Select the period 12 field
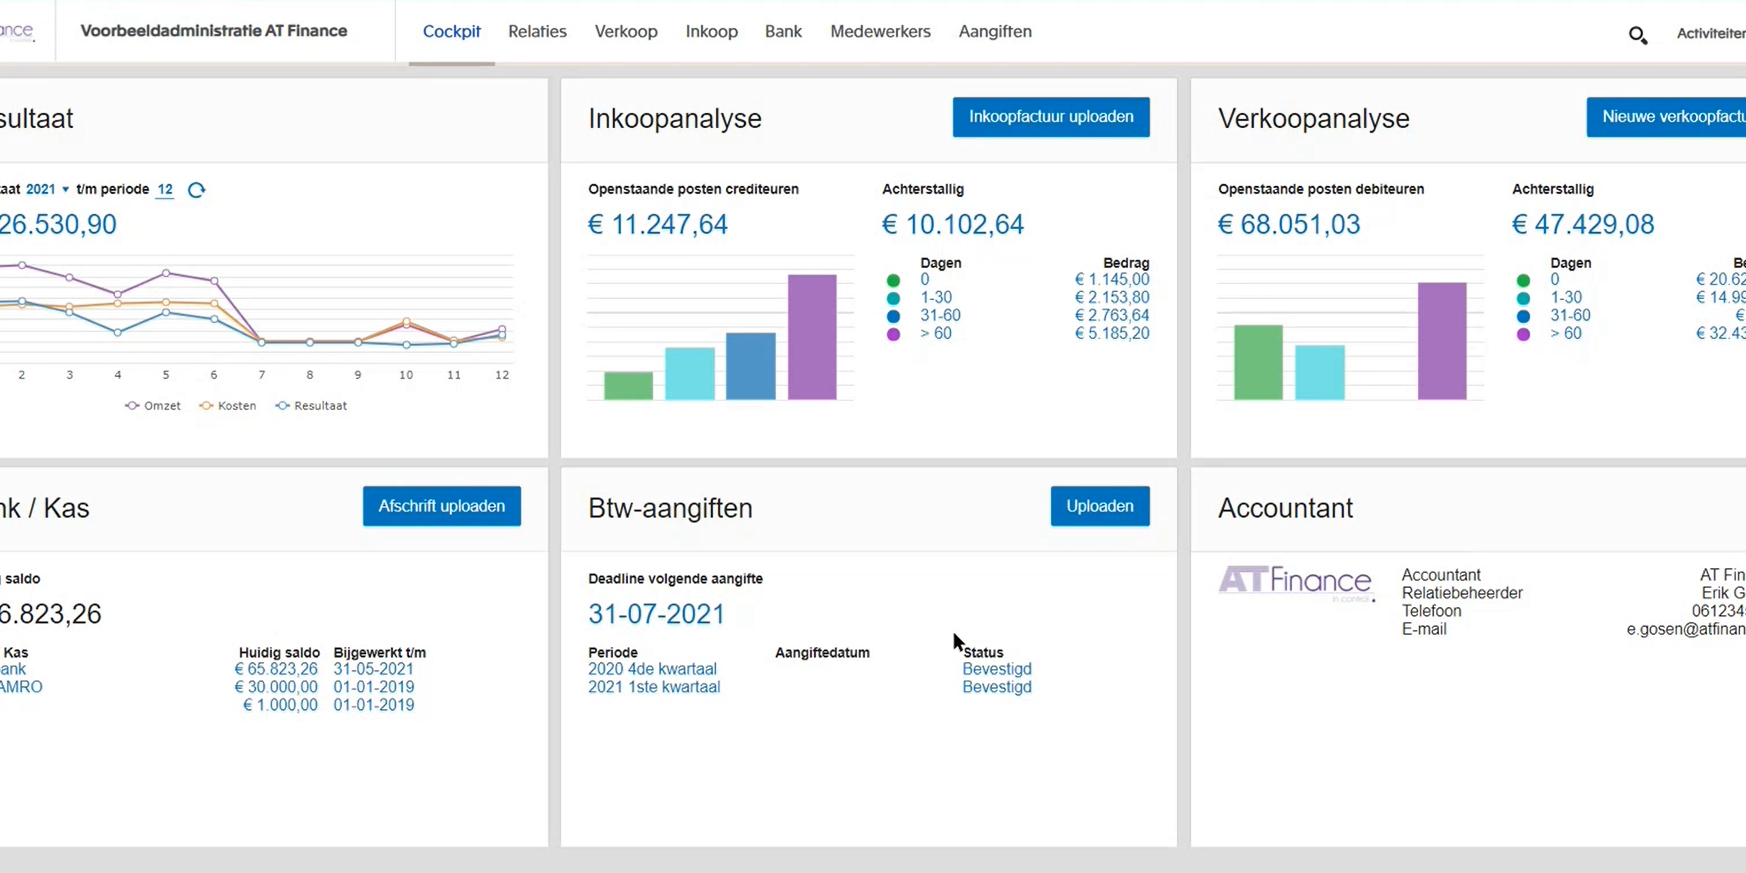The width and height of the screenshot is (1746, 873). point(165,190)
